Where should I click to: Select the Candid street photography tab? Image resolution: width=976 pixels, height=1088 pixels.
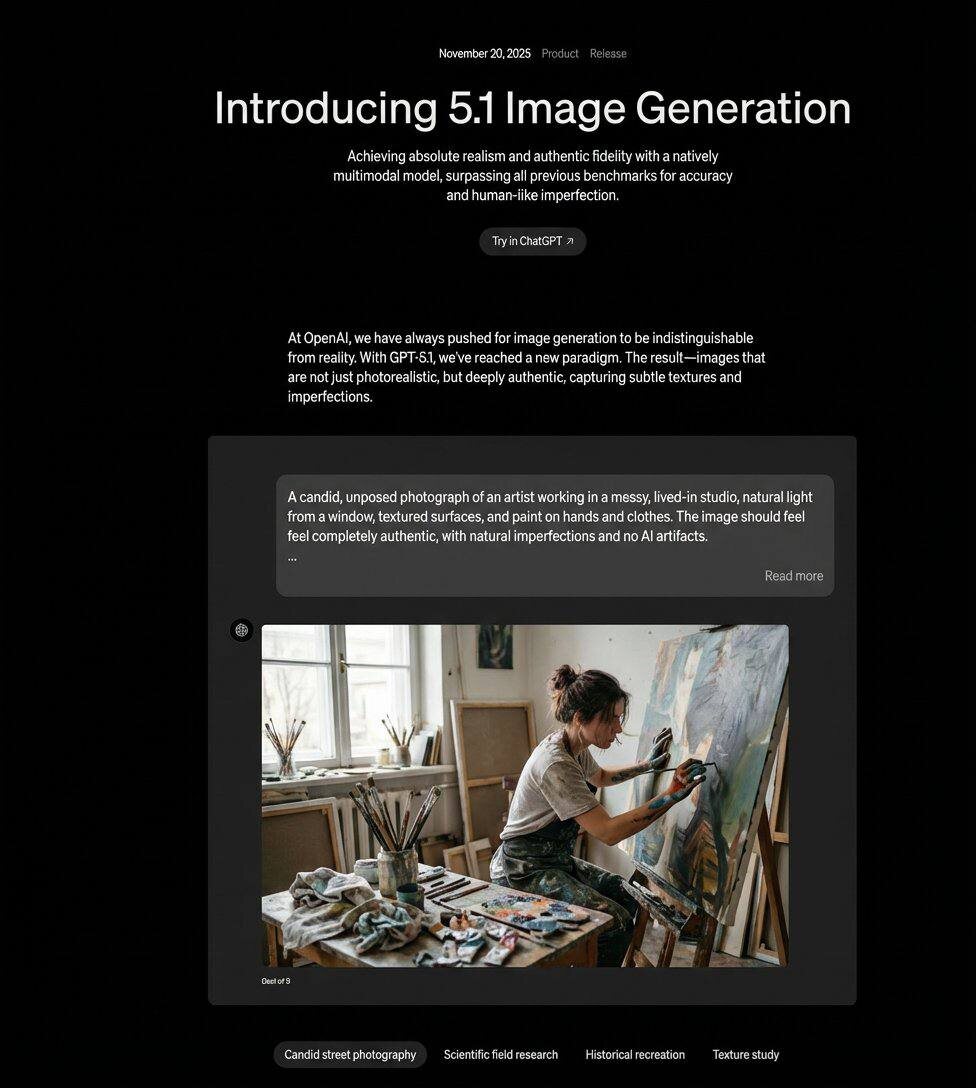[350, 1055]
